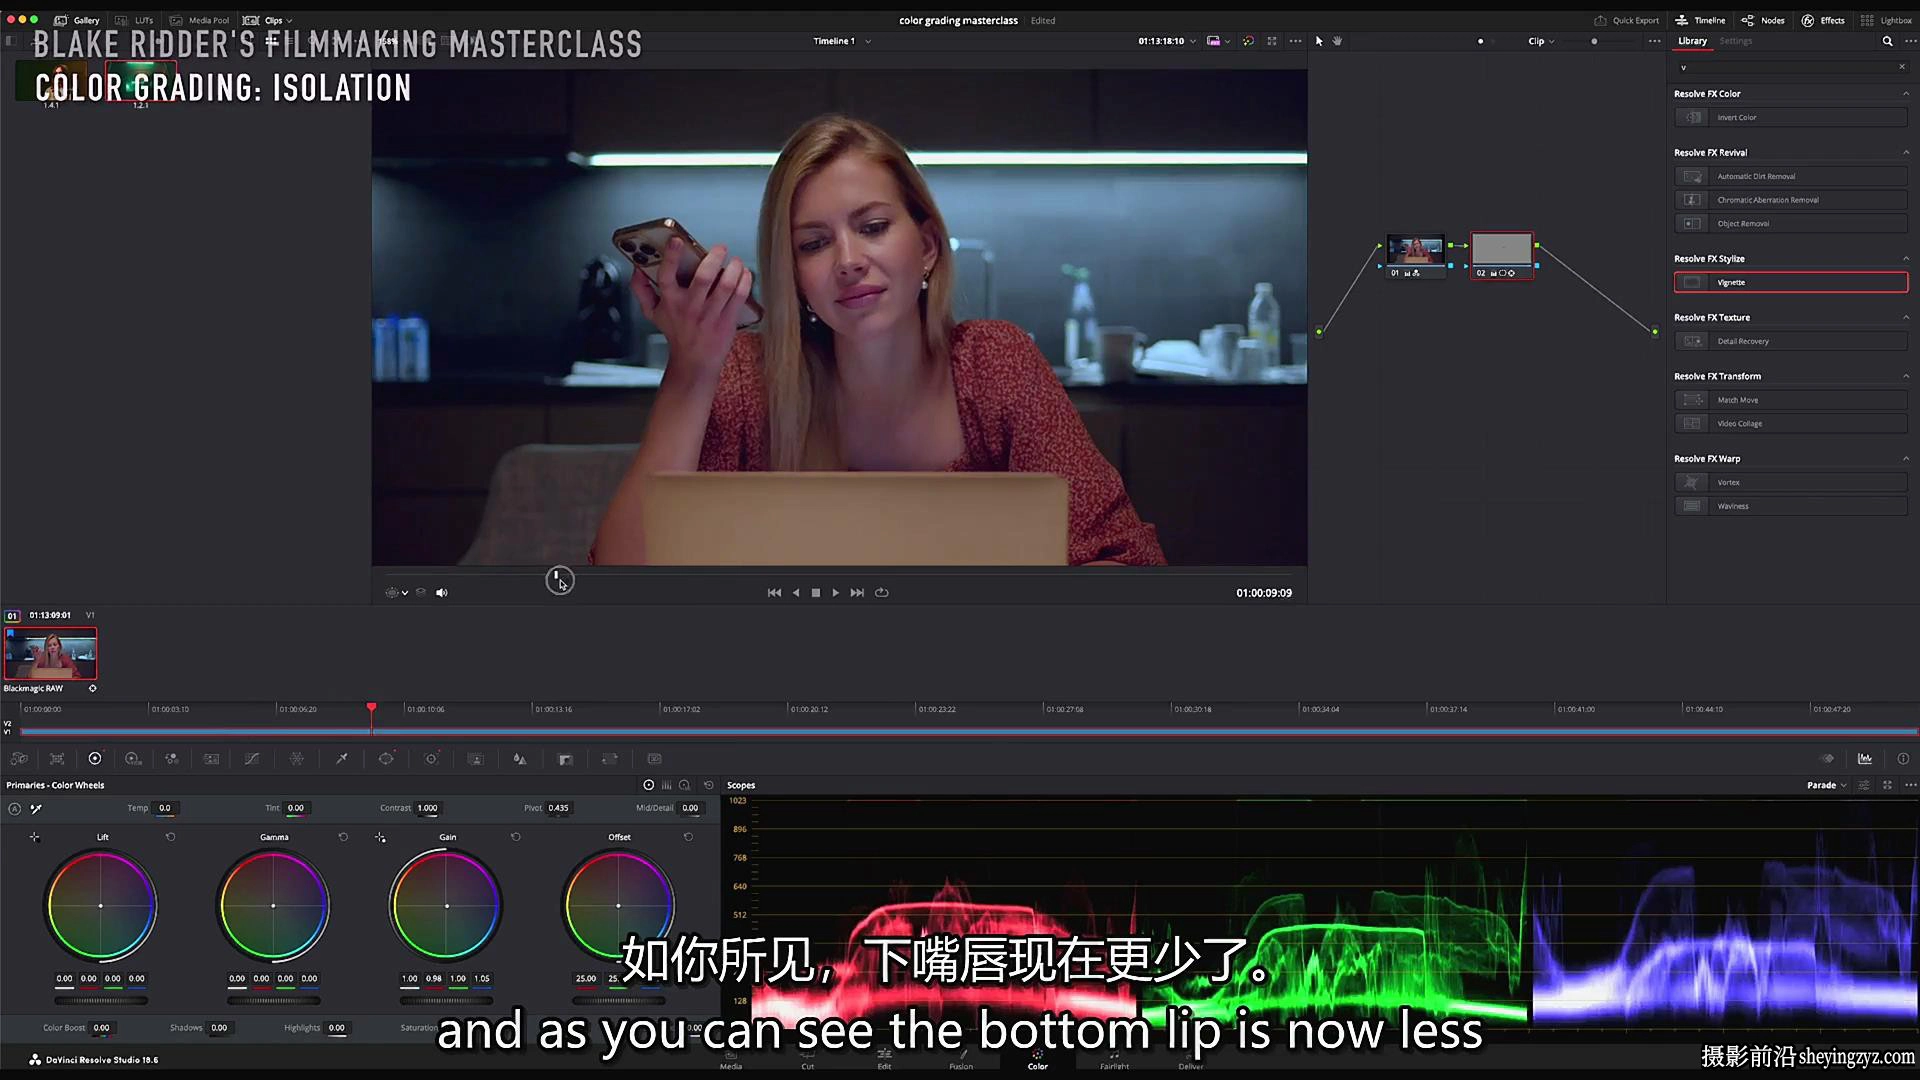This screenshot has height=1080, width=1920.
Task: Open the Curves palette
Action: [252, 759]
